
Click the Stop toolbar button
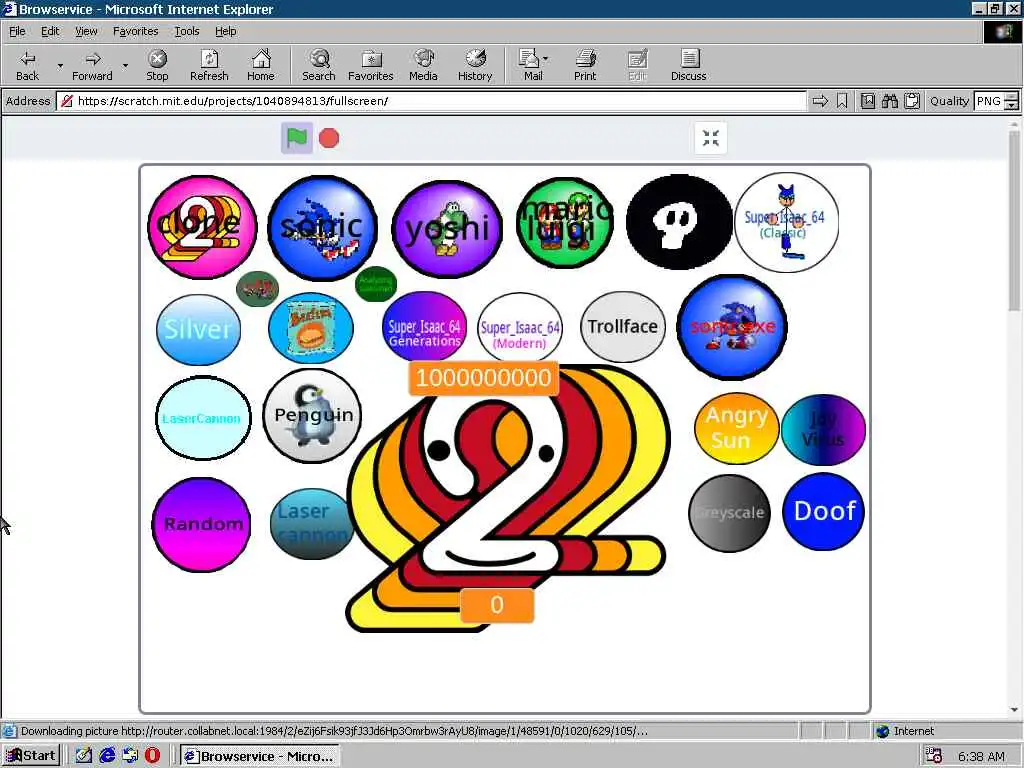[x=157, y=65]
